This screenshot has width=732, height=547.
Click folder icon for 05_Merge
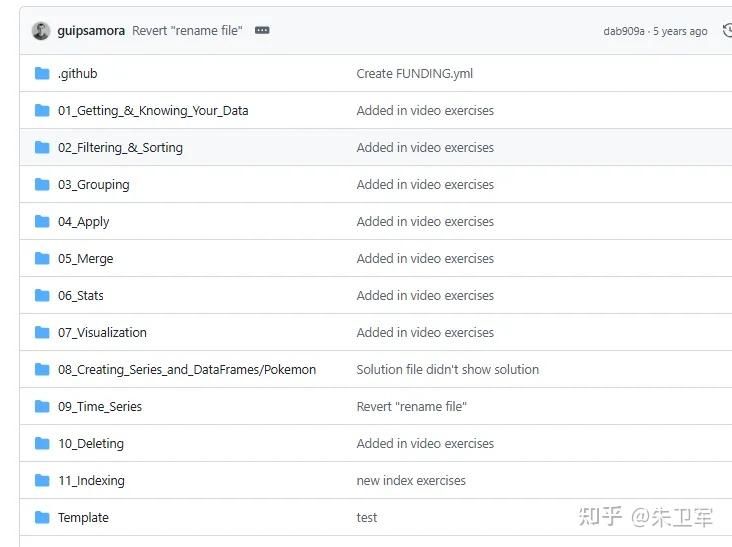[42, 258]
